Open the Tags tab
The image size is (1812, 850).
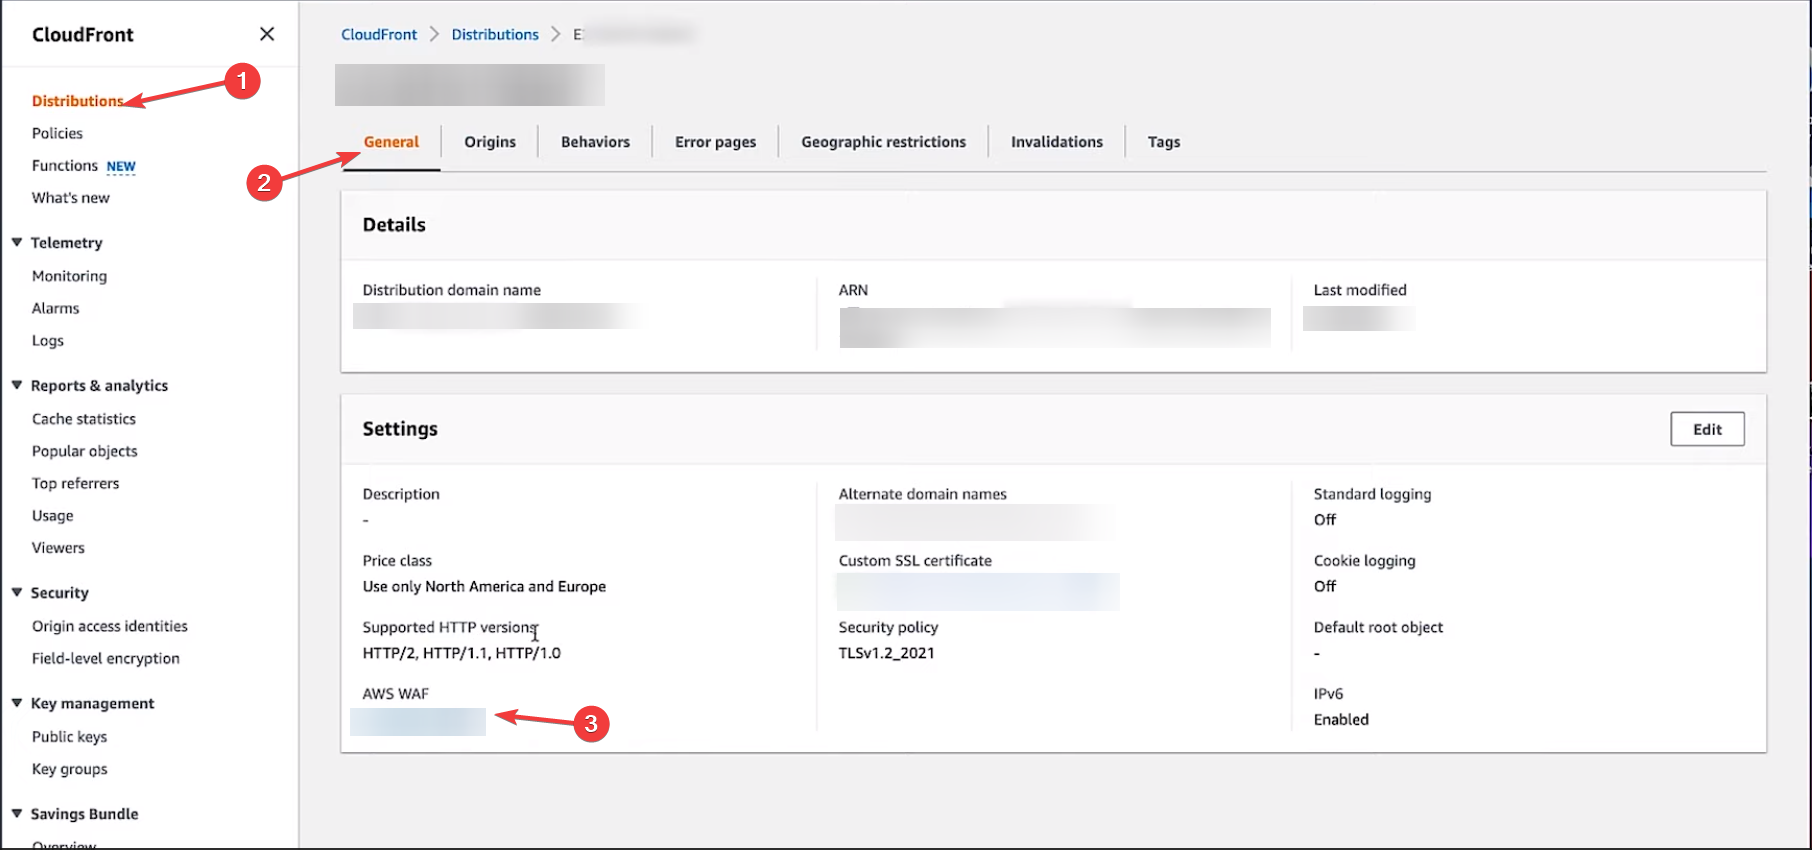[x=1164, y=142]
